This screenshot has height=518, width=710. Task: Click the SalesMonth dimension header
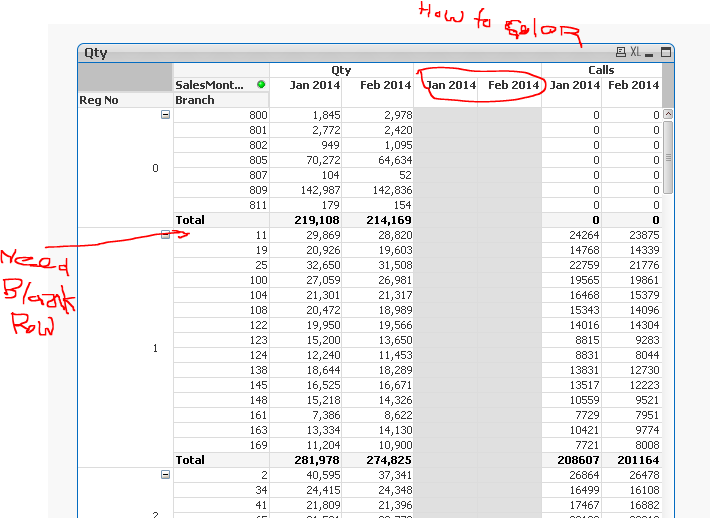(209, 85)
